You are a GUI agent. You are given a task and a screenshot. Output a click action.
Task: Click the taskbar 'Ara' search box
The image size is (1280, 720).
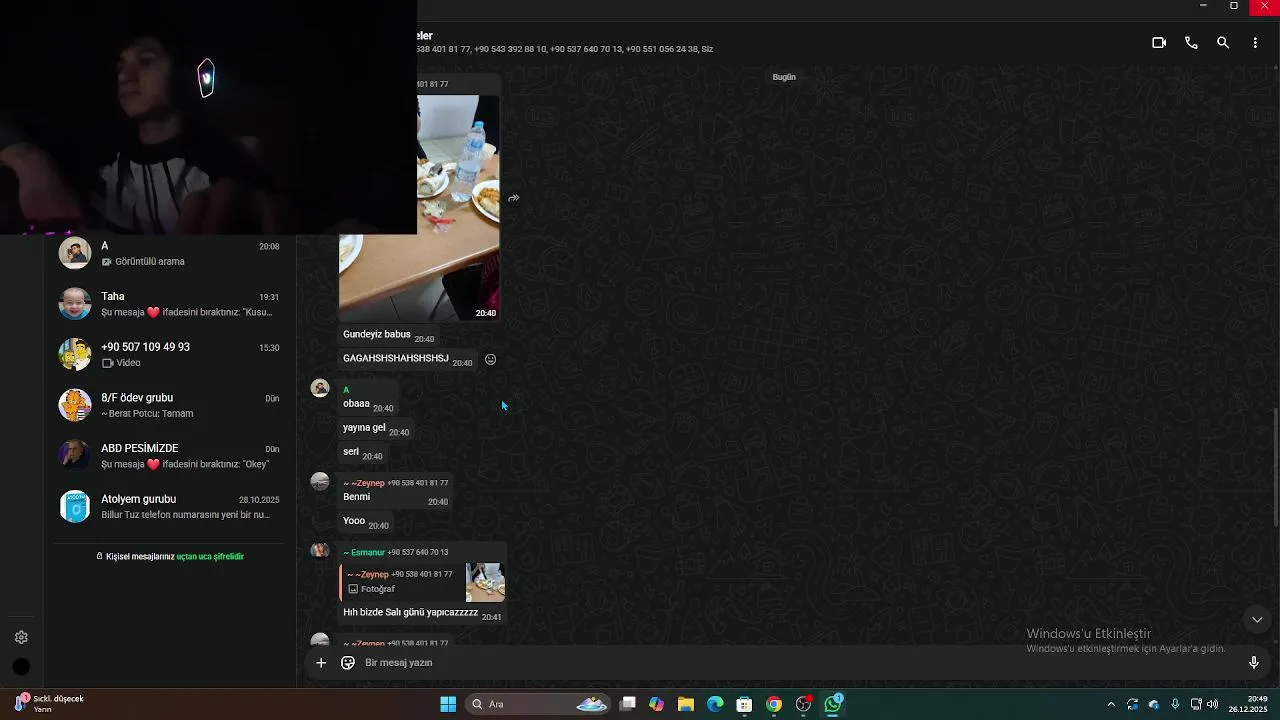coord(540,704)
